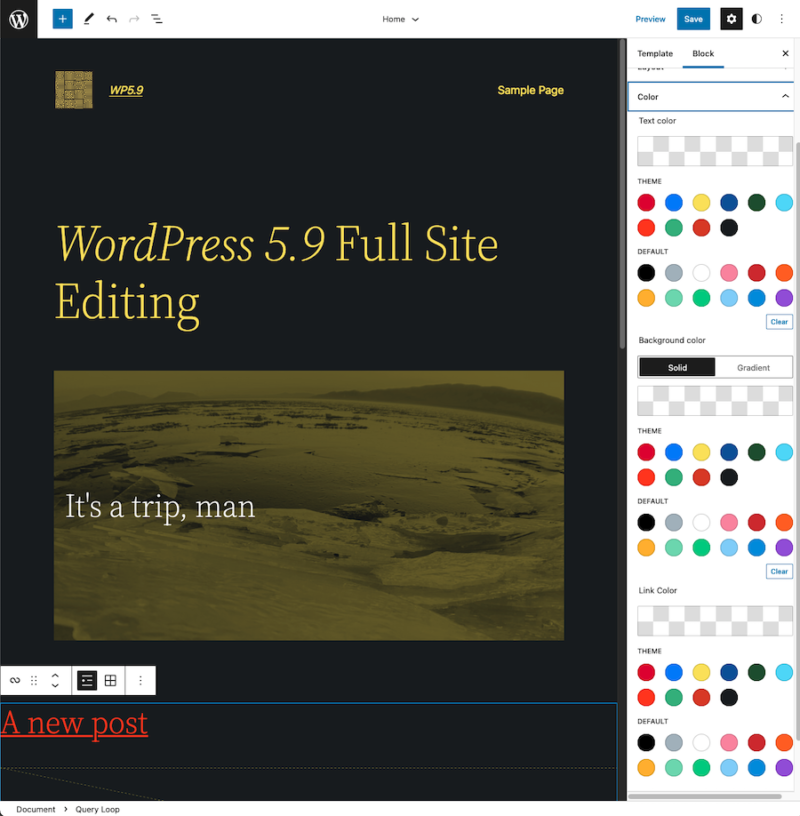Viewport: 800px width, 816px height.
Task: Select the pencil Tools icon
Action: click(88, 19)
